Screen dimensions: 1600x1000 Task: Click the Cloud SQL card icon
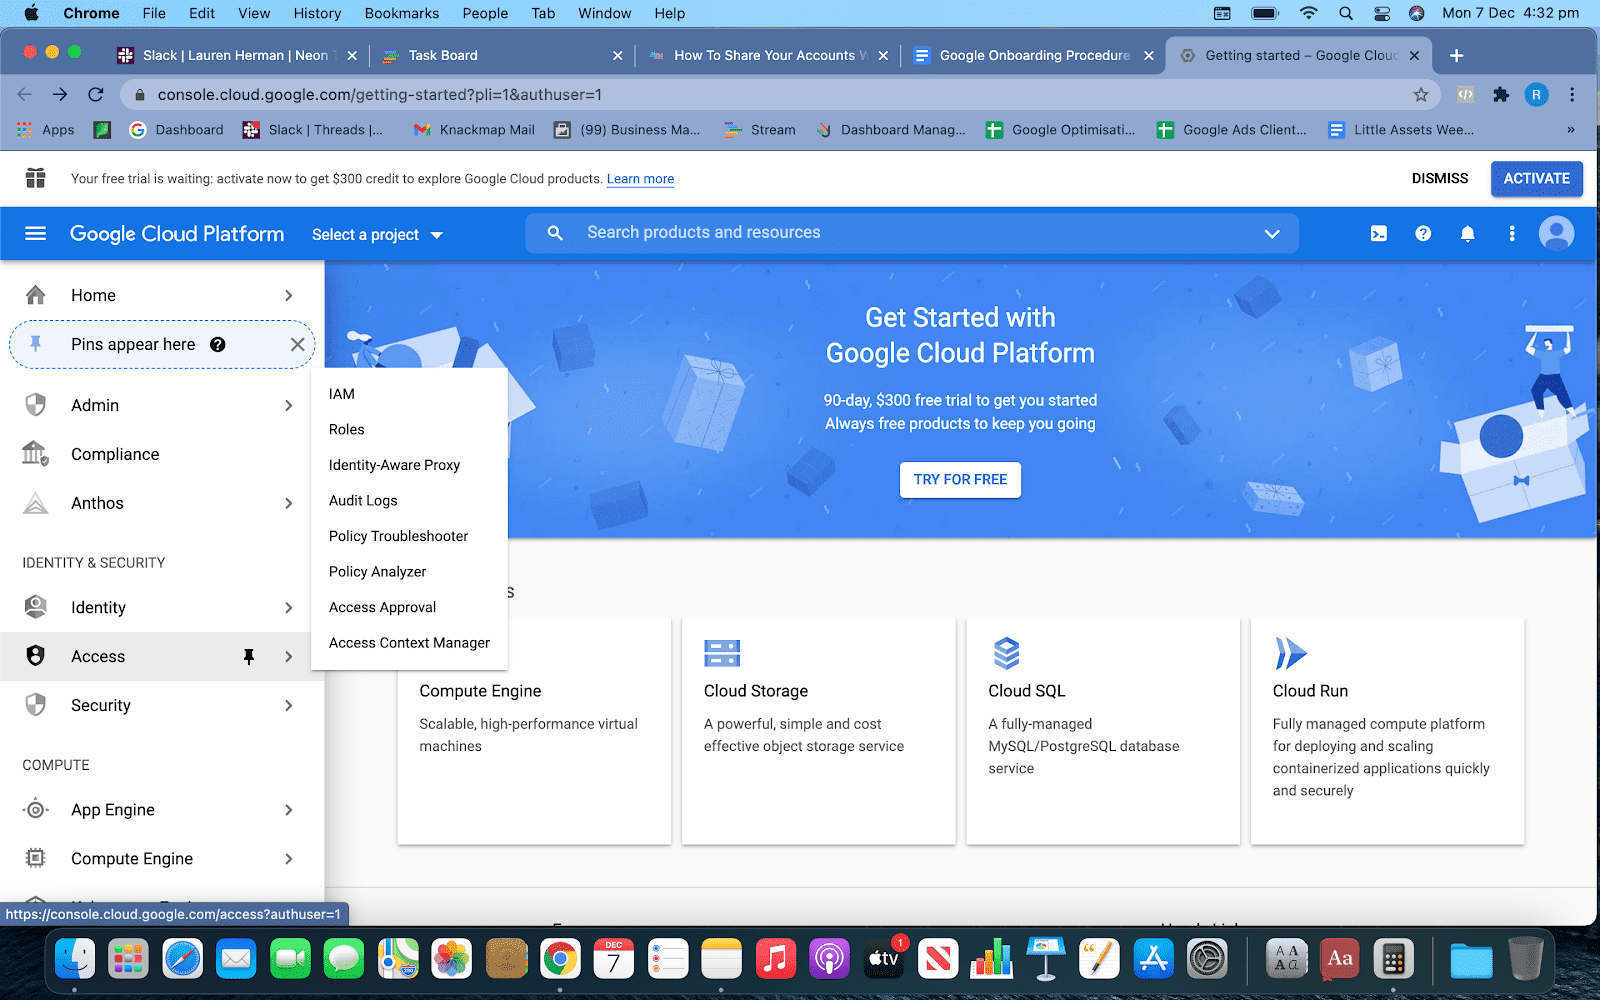pyautogui.click(x=1006, y=654)
